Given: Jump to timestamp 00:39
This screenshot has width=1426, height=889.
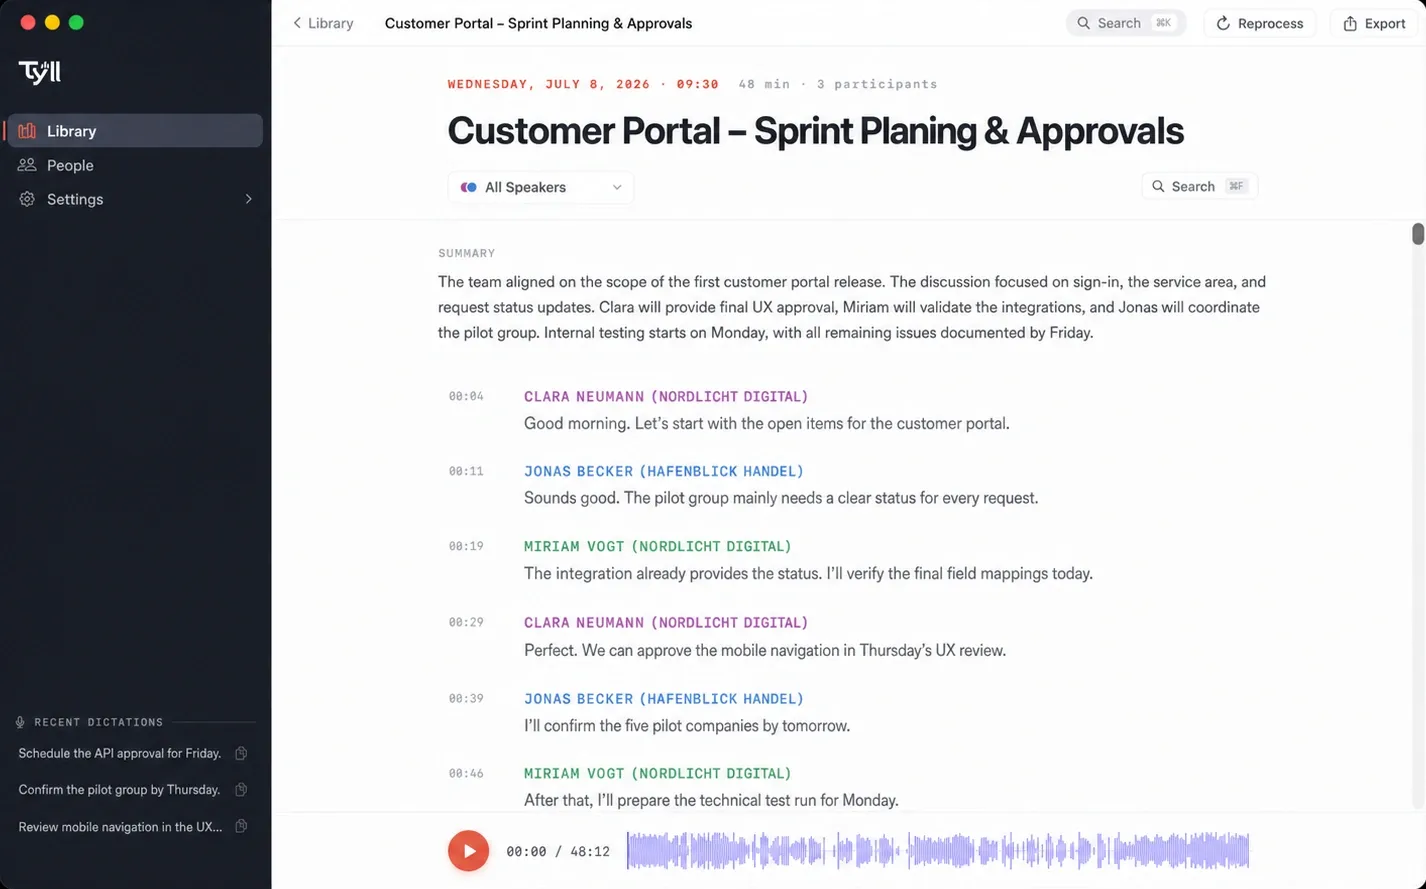Looking at the screenshot, I should pyautogui.click(x=466, y=698).
